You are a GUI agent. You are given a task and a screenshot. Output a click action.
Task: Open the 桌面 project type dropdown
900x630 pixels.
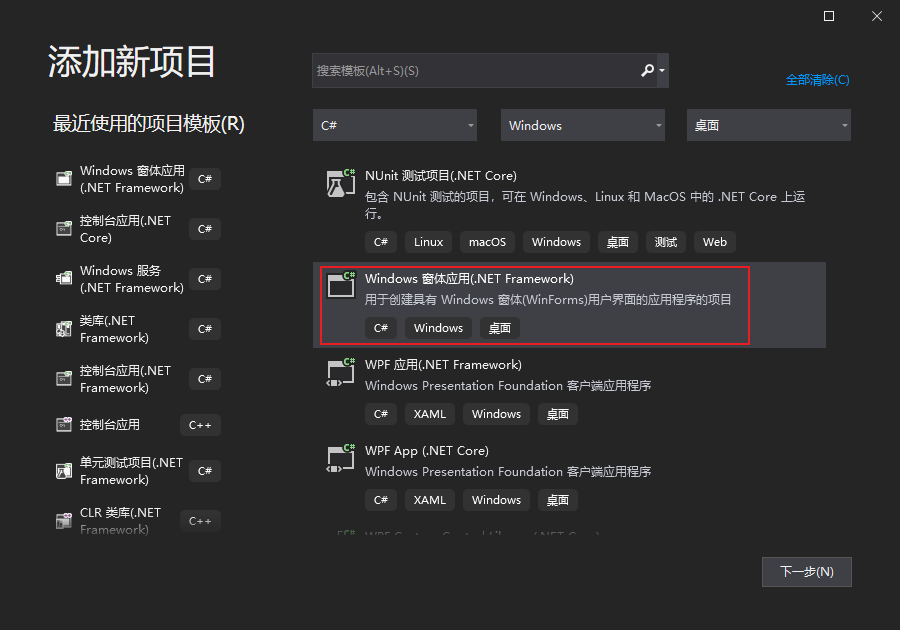tap(769, 125)
